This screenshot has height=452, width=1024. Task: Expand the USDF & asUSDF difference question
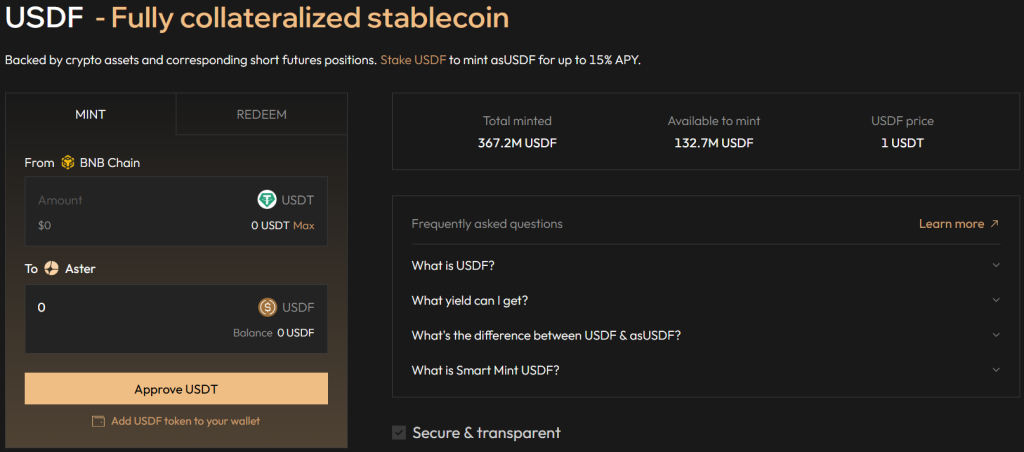[996, 335]
